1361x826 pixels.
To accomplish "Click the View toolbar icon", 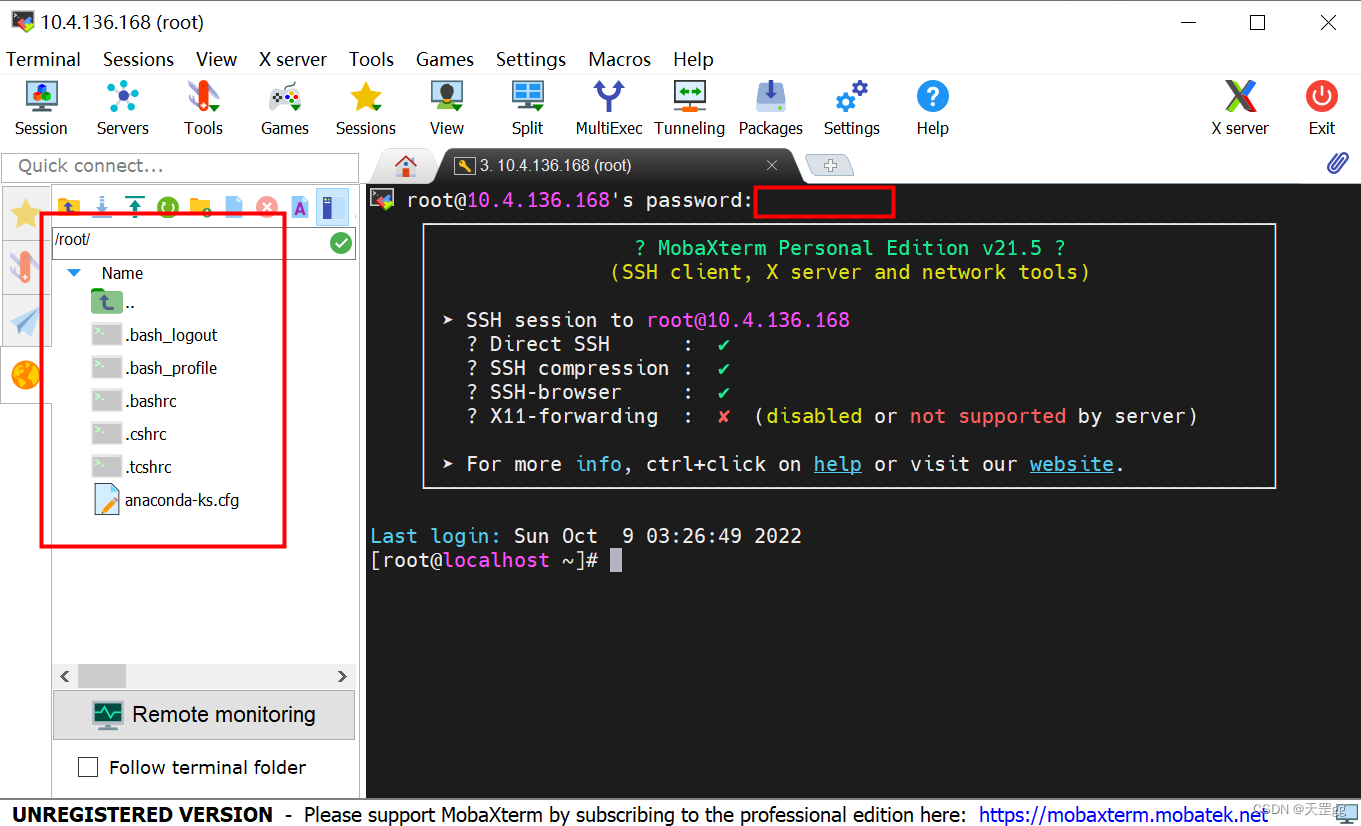I will pyautogui.click(x=447, y=108).
